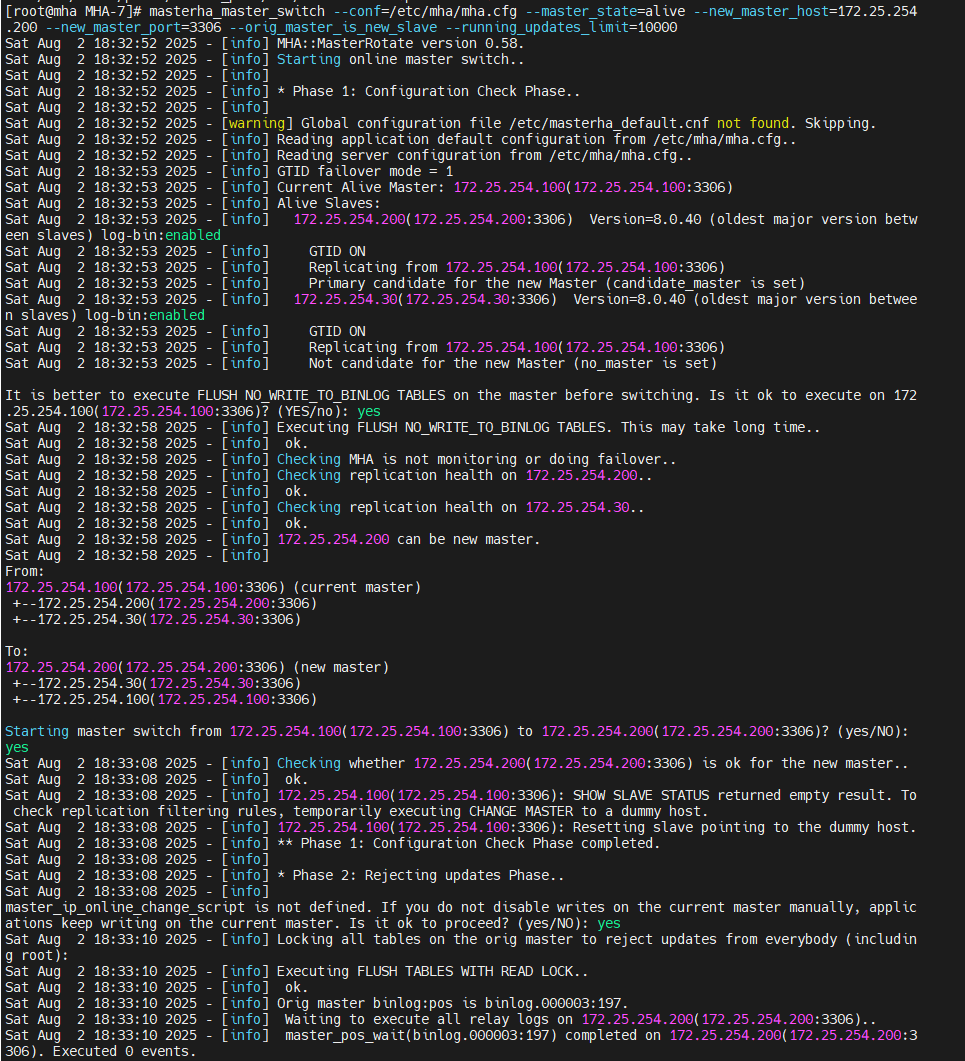Click '/etc/masterha_default.cnf' path in warning

coord(608,123)
